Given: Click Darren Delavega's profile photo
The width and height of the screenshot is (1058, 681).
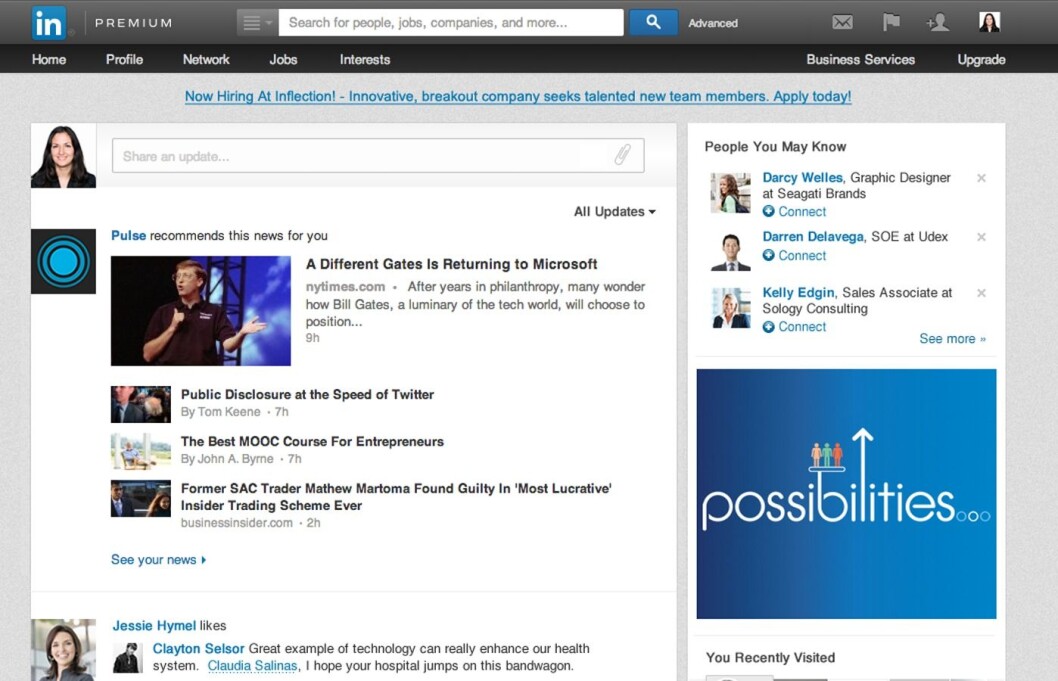Looking at the screenshot, I should point(731,251).
